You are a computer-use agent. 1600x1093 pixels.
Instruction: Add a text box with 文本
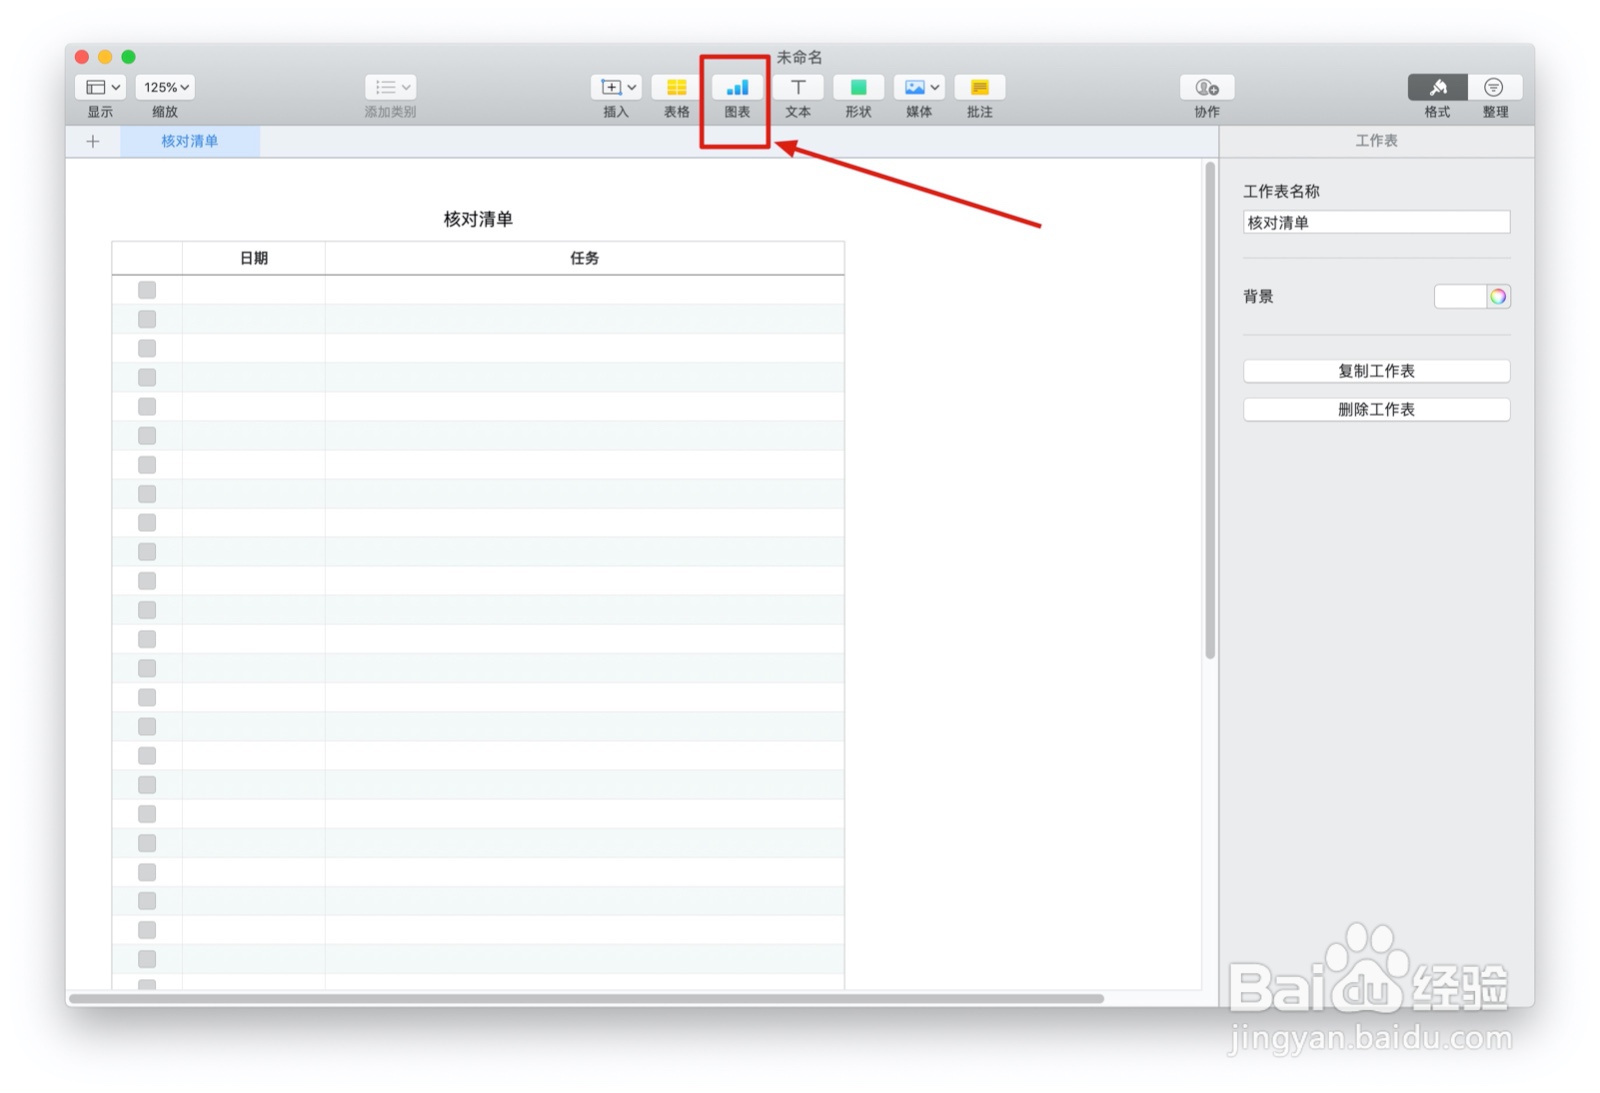coord(798,87)
